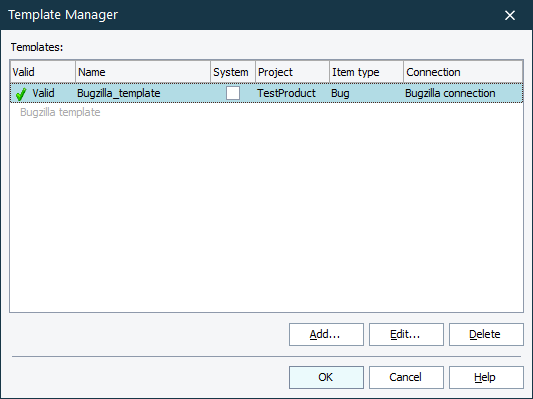Sort by the Name column header
This screenshot has width=533, height=399.
143,72
